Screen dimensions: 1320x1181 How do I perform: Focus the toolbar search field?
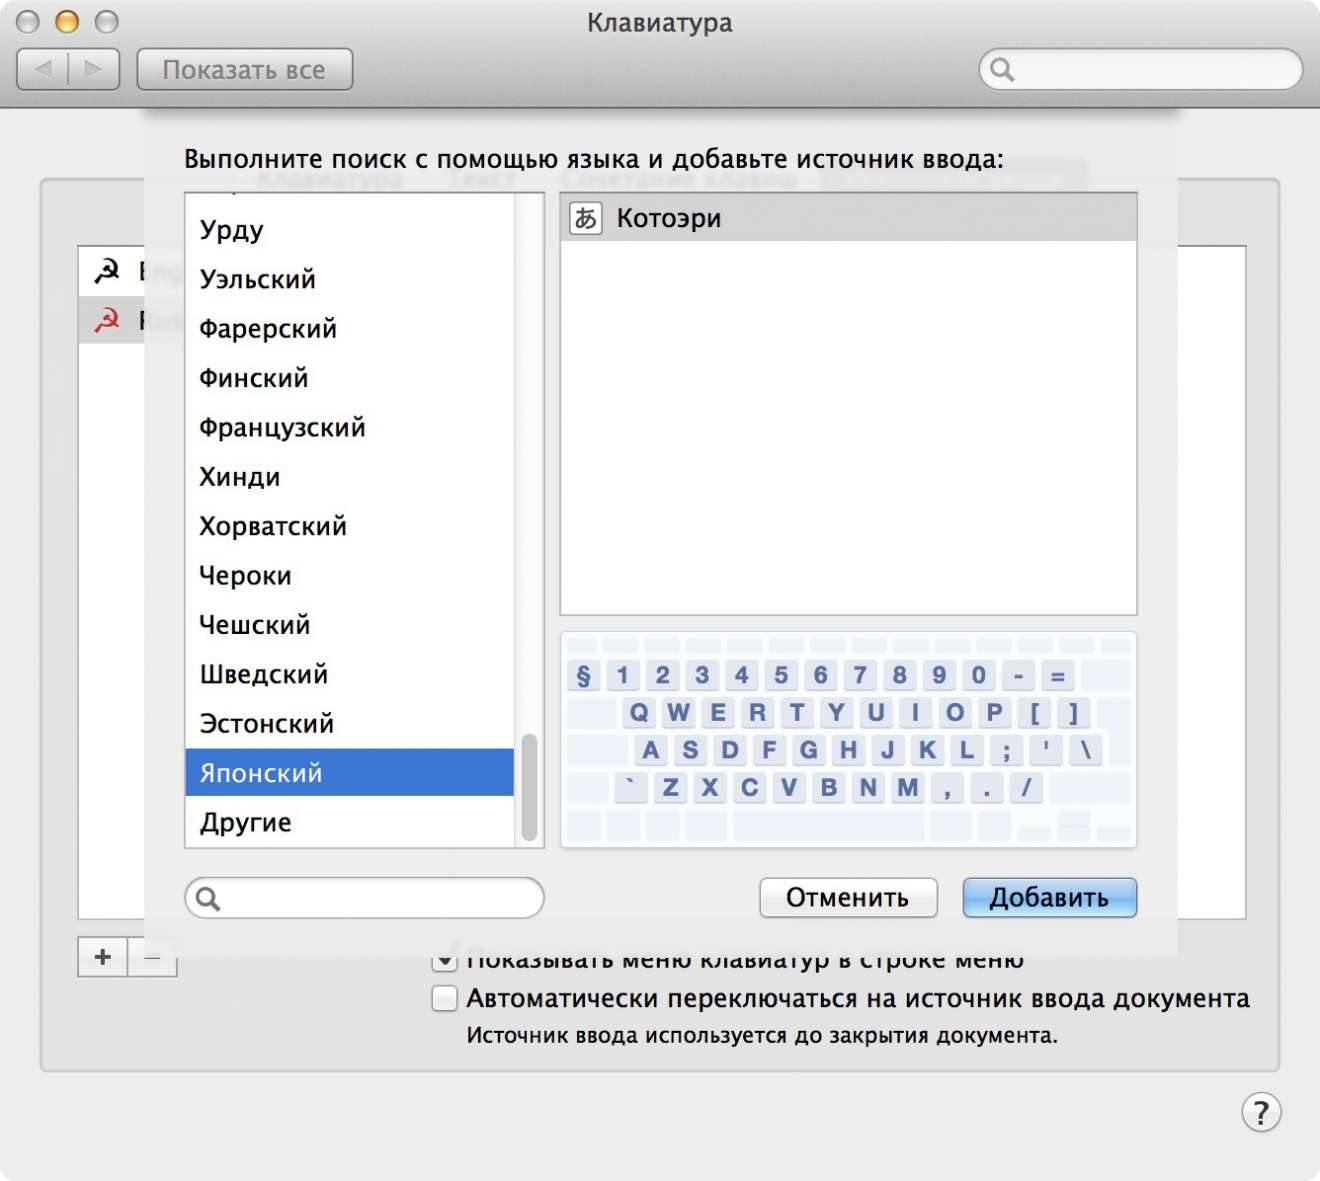(1140, 69)
